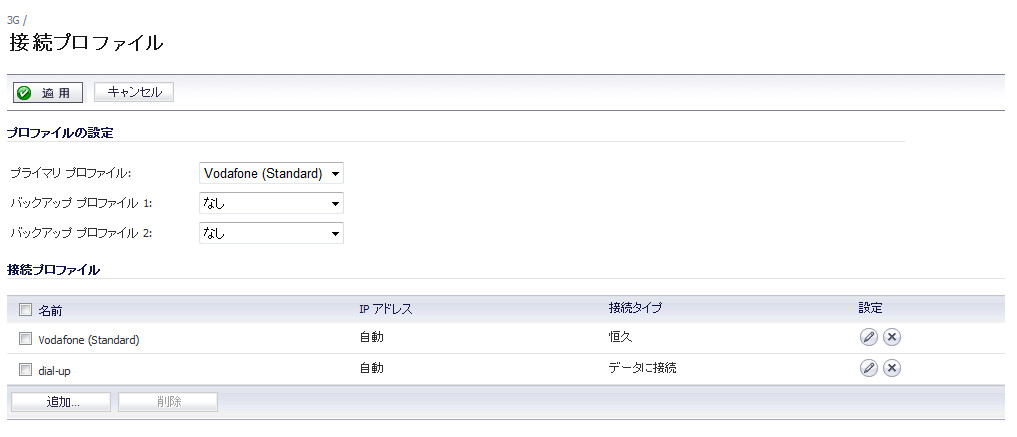This screenshot has height=437, width=1017.
Task: Delete the Vodafone (Standard) profile X icon
Action: 892,337
